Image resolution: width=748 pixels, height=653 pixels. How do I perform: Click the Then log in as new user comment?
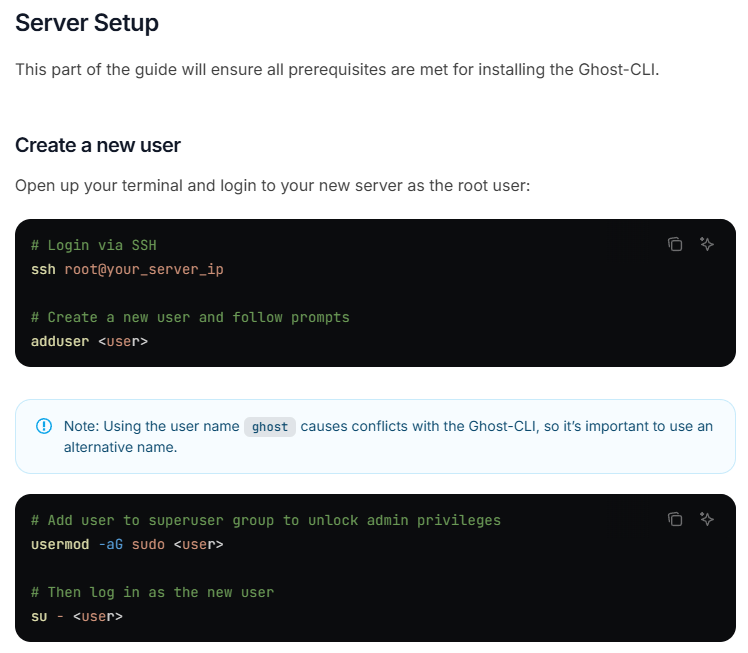pos(152,592)
